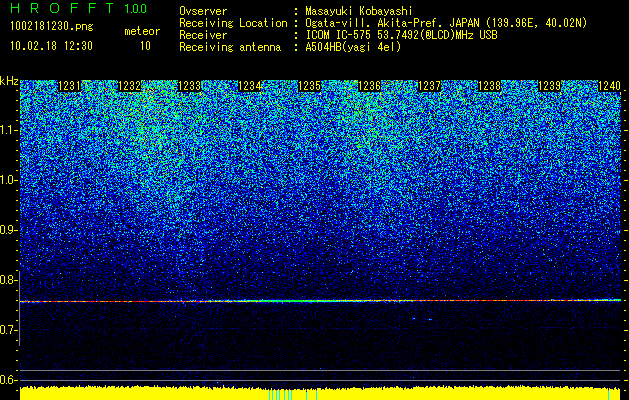The height and width of the screenshot is (400, 629).
Task: Click the 1237 time marker
Action: 429,86
